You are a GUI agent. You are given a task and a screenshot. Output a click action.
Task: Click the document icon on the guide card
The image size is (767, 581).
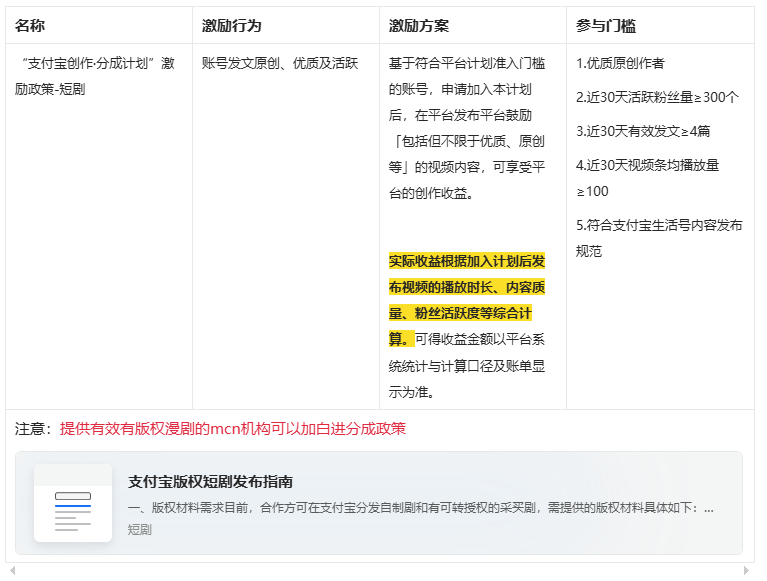coord(73,503)
